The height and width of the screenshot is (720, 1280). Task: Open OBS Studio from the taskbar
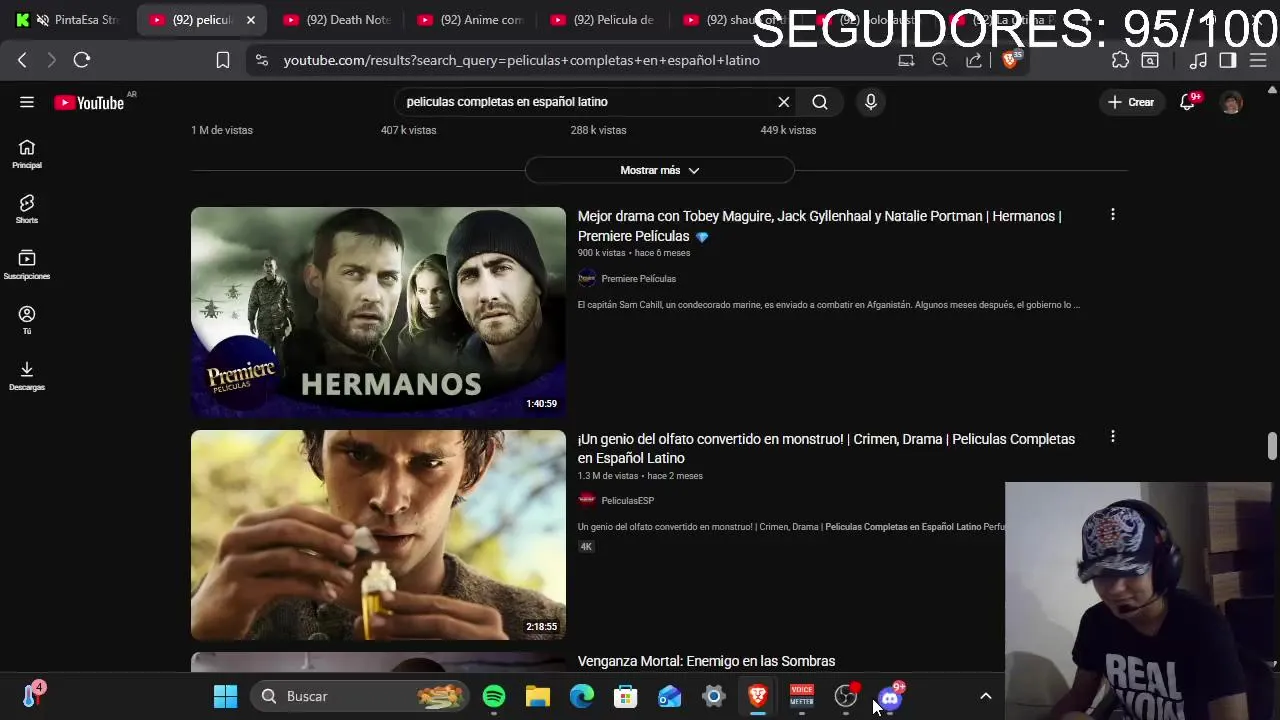[846, 696]
